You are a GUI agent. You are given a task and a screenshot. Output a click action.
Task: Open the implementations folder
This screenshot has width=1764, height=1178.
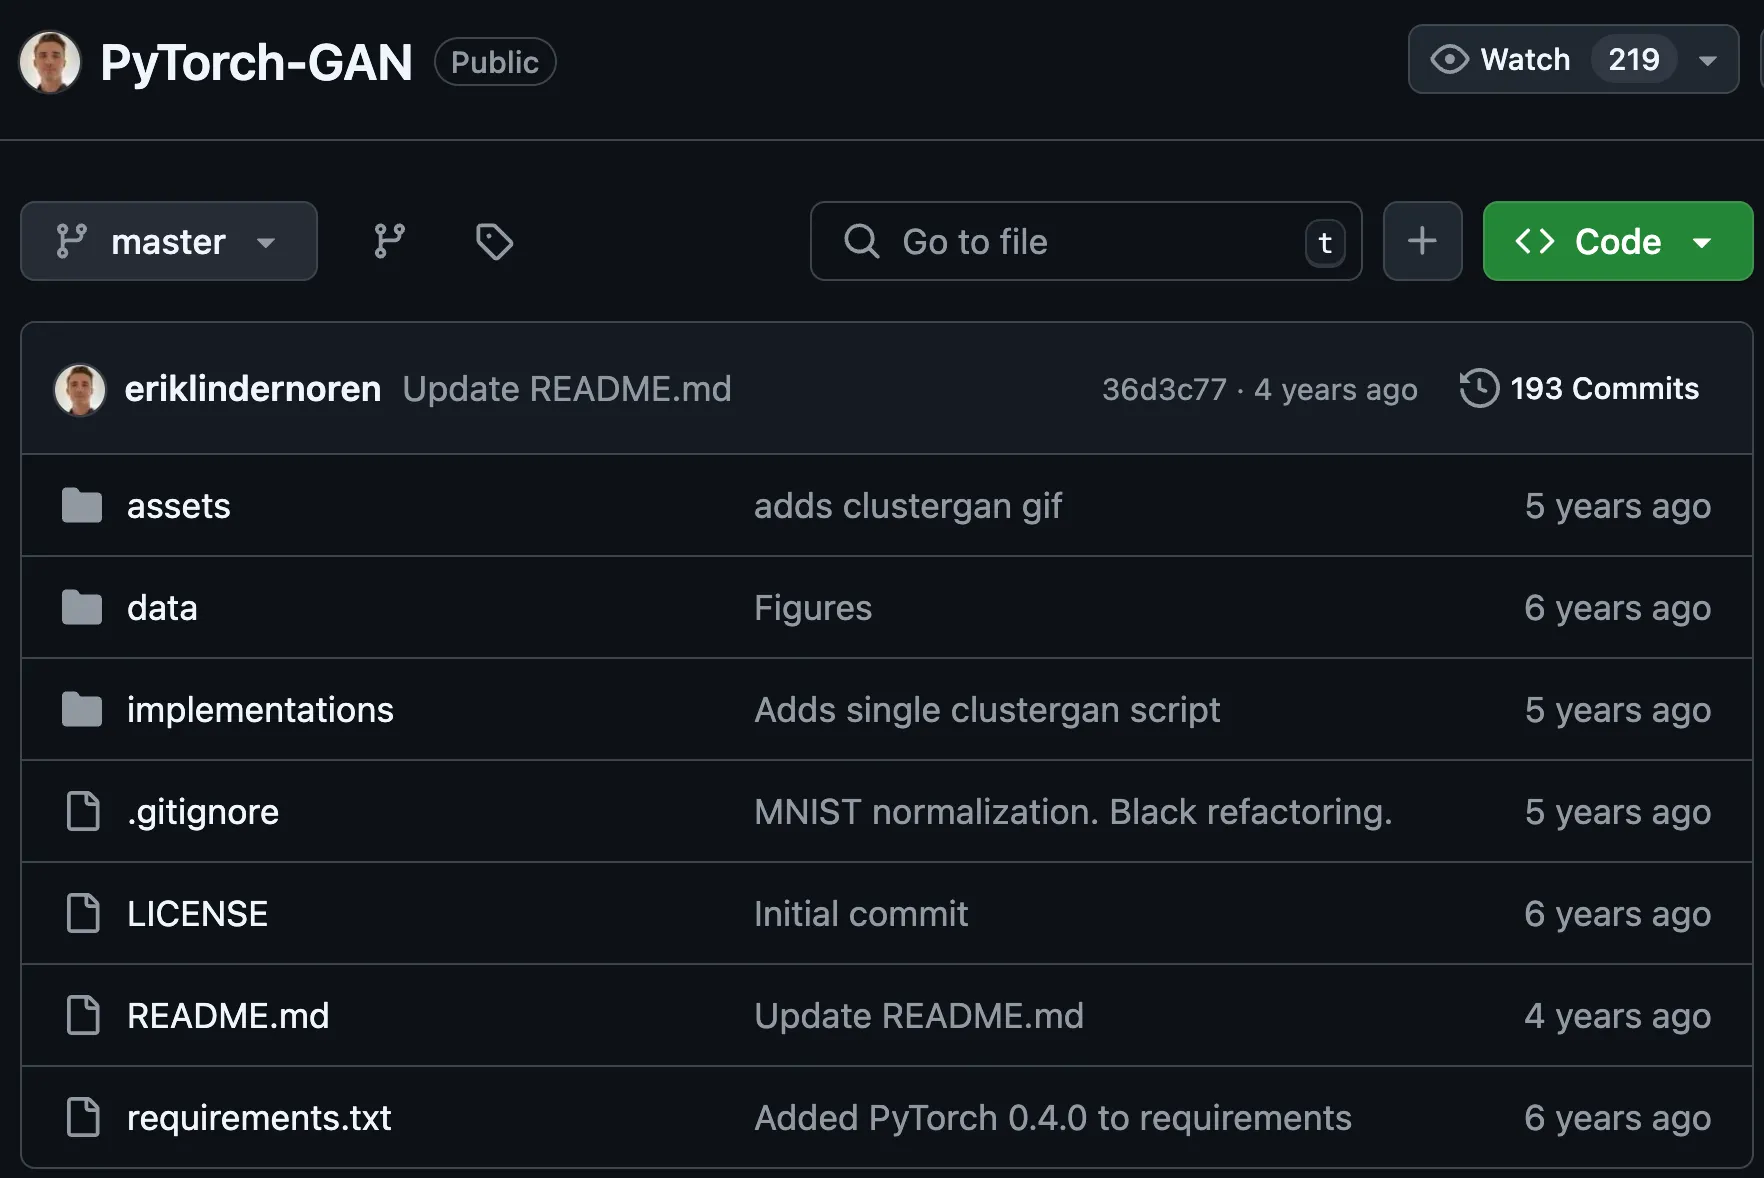pos(260,710)
